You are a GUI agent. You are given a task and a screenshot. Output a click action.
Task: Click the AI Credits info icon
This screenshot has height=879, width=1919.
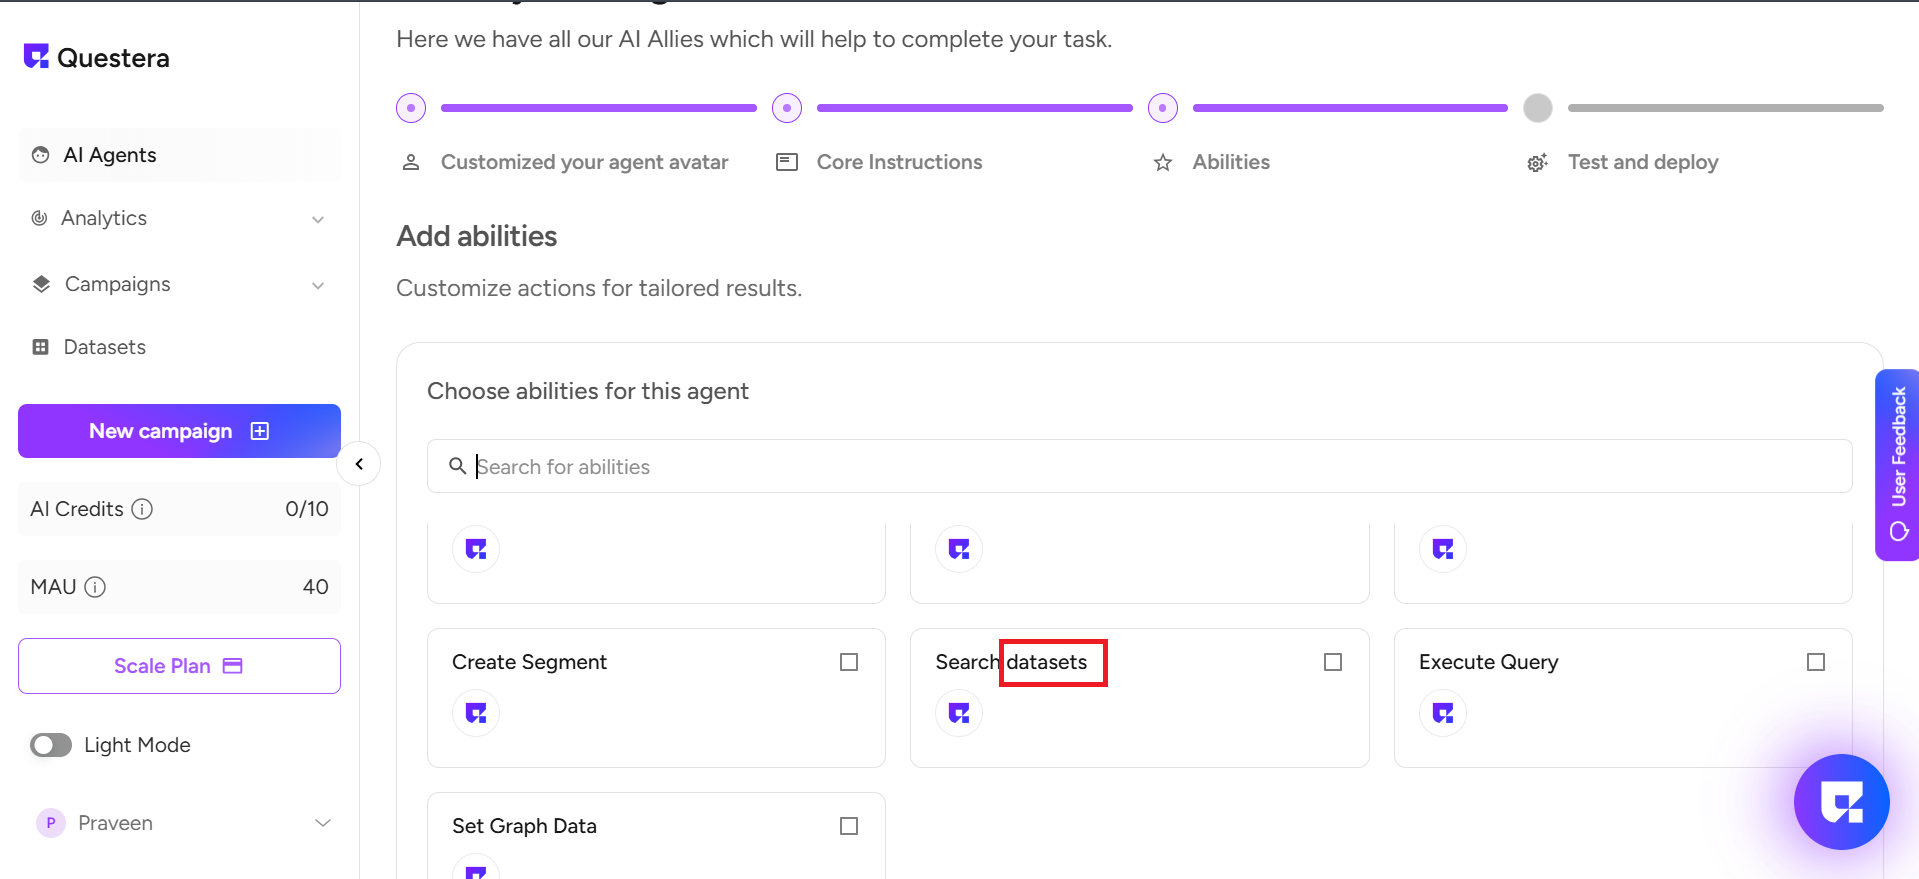point(143,509)
